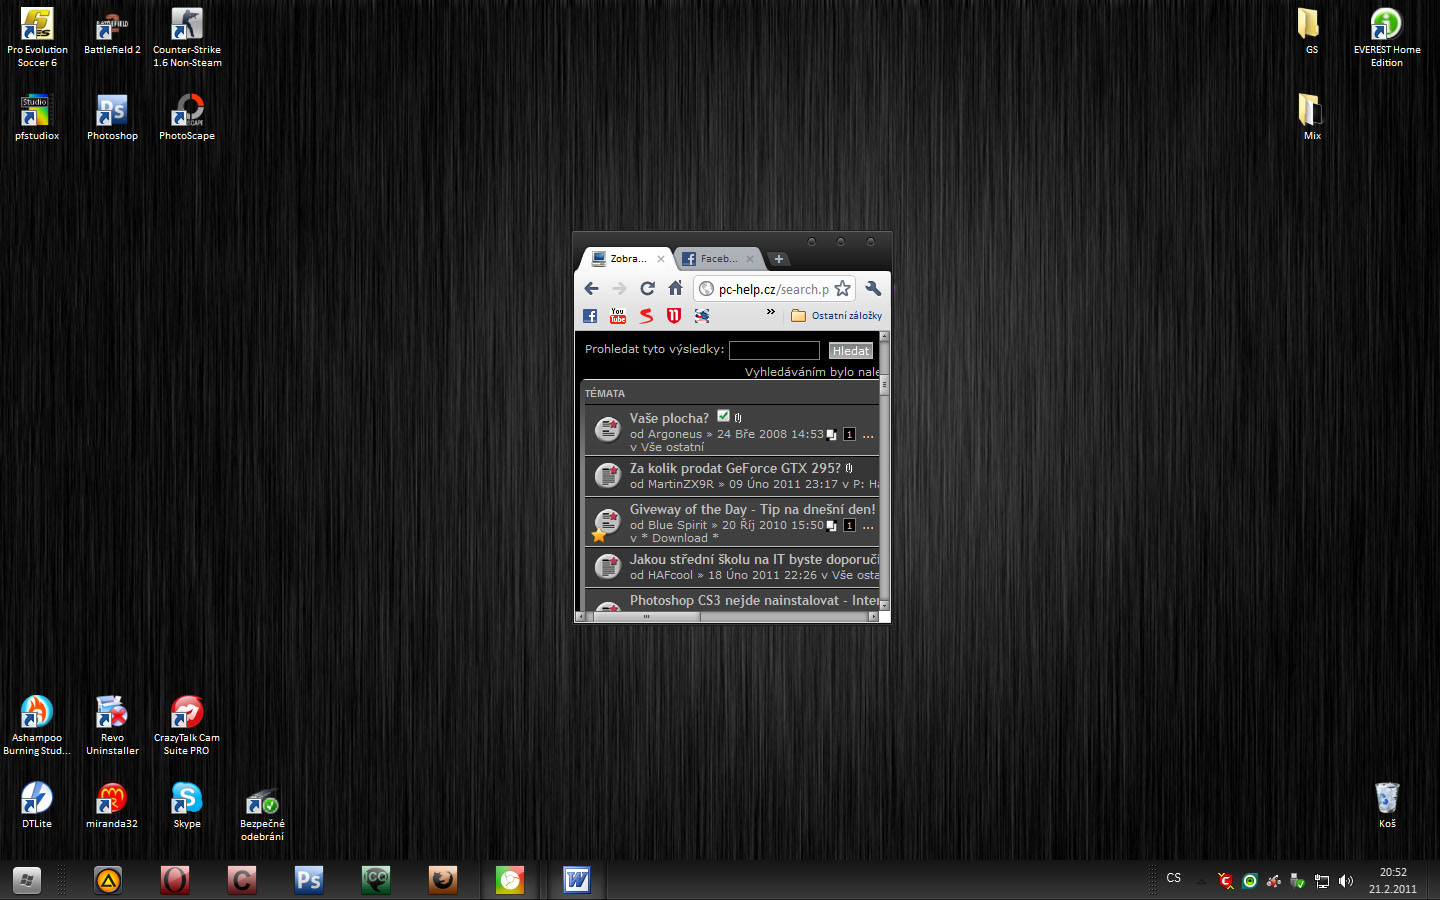
Task: Open the volume speaker tray icon
Action: tap(1346, 881)
